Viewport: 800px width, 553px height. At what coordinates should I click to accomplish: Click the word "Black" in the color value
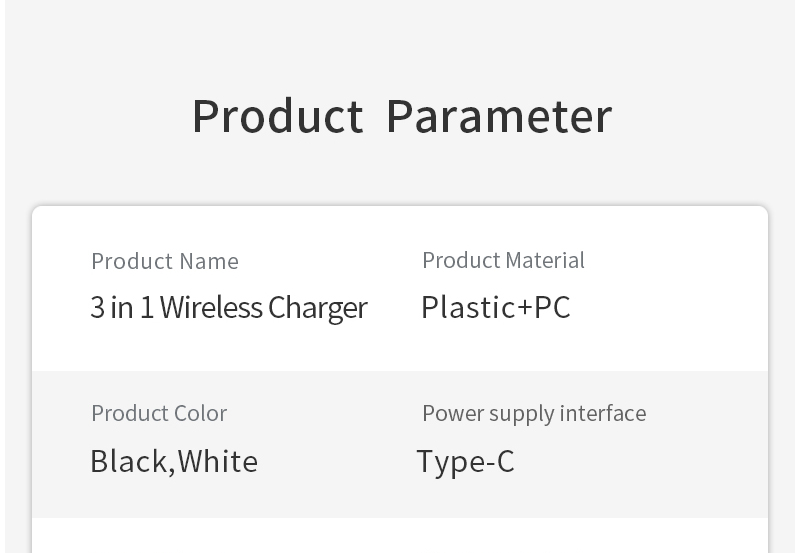(129, 461)
